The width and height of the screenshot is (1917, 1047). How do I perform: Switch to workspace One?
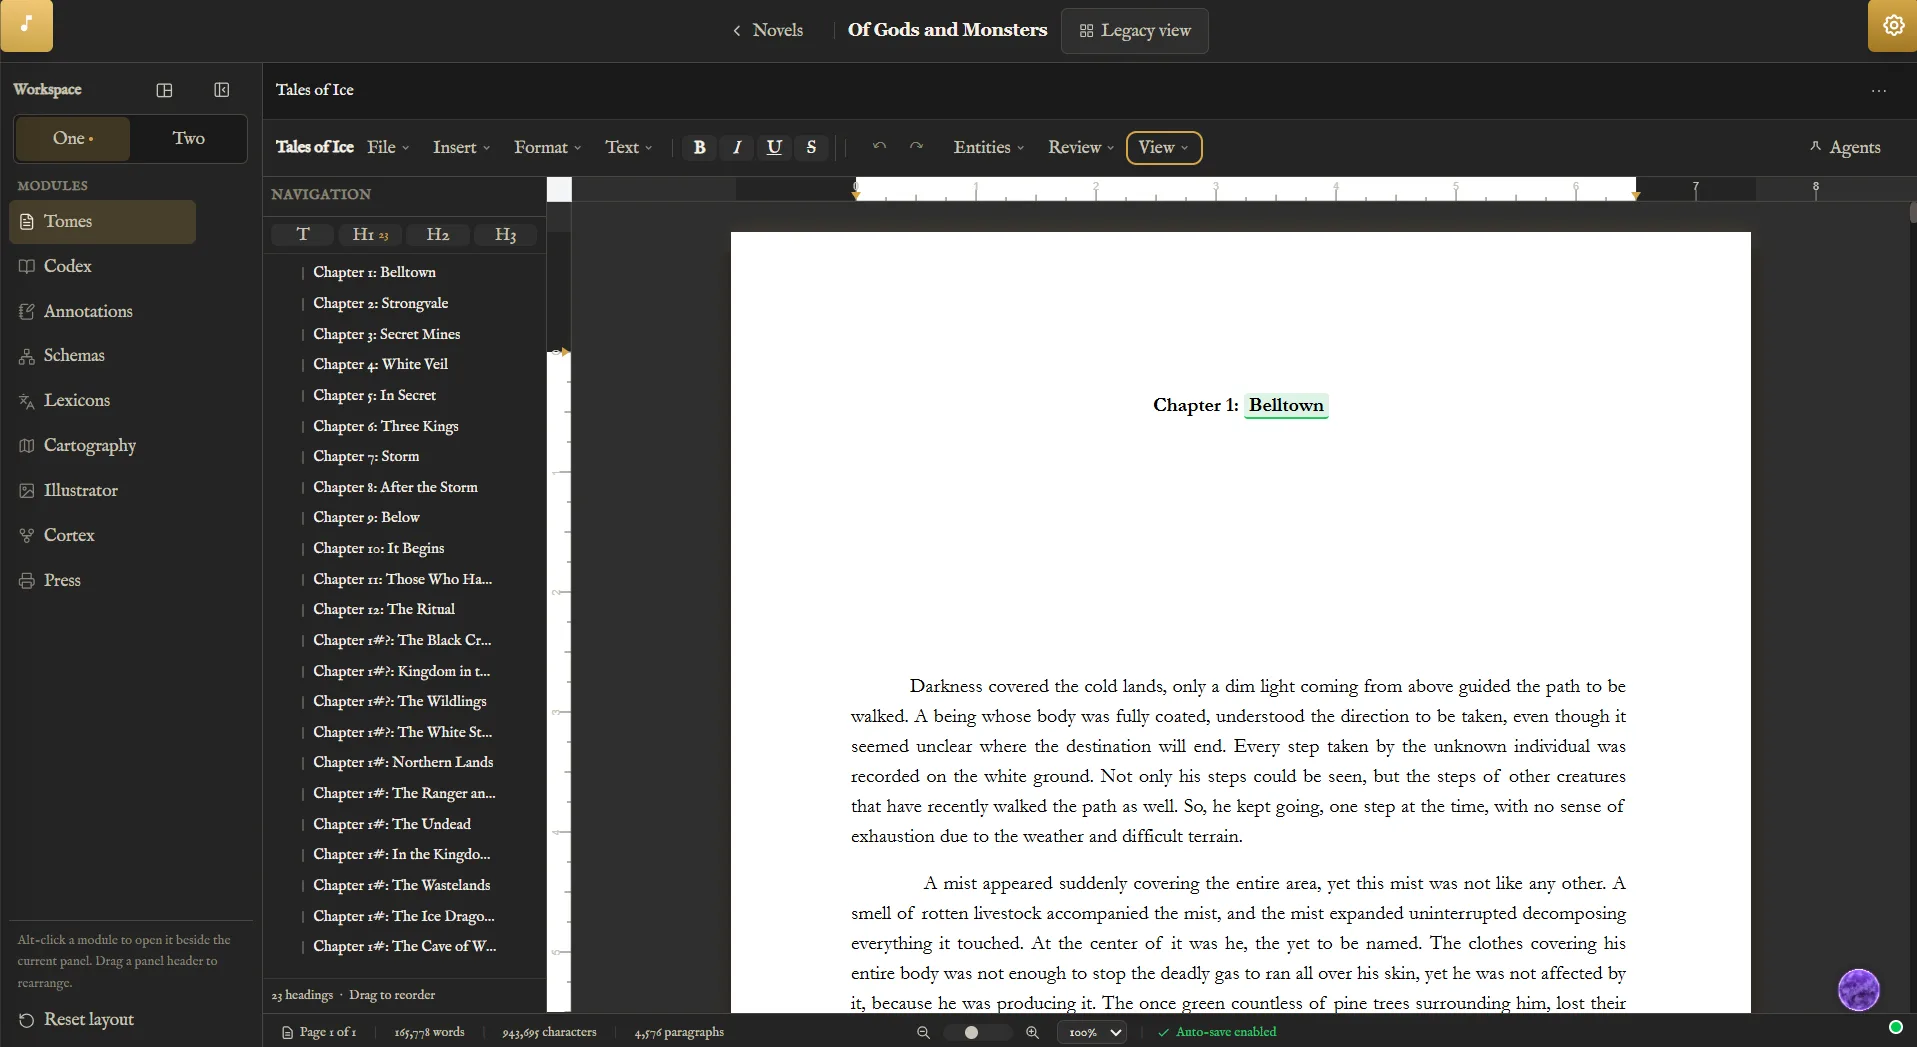coord(73,138)
